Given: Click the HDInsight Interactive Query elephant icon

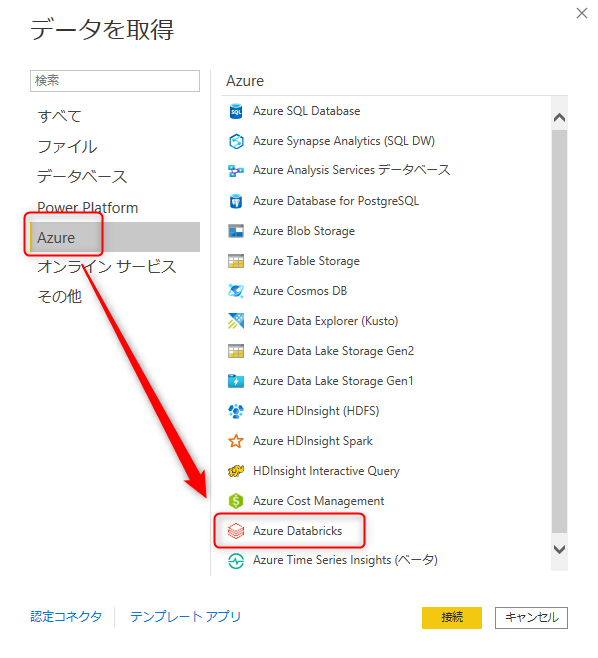Looking at the screenshot, I should pyautogui.click(x=236, y=471).
